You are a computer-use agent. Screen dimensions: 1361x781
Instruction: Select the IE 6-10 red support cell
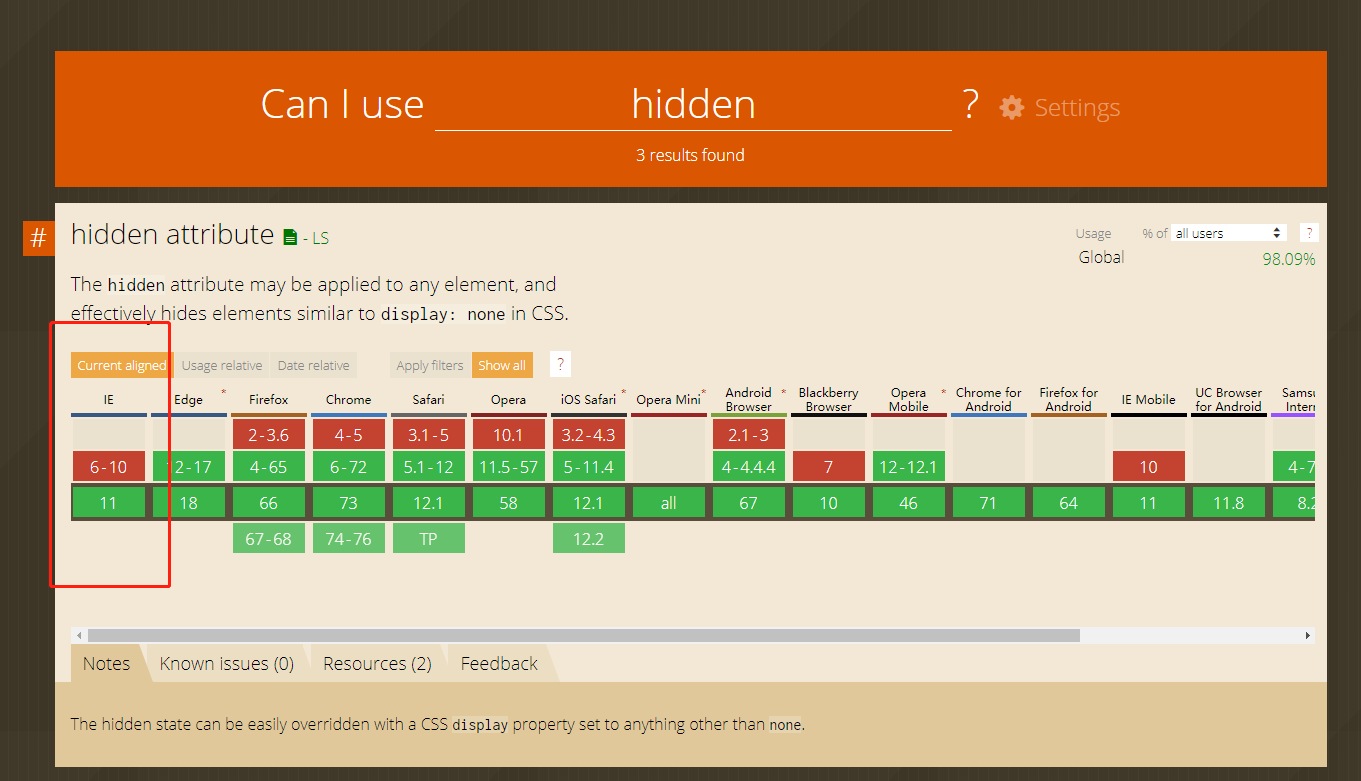tap(109, 467)
